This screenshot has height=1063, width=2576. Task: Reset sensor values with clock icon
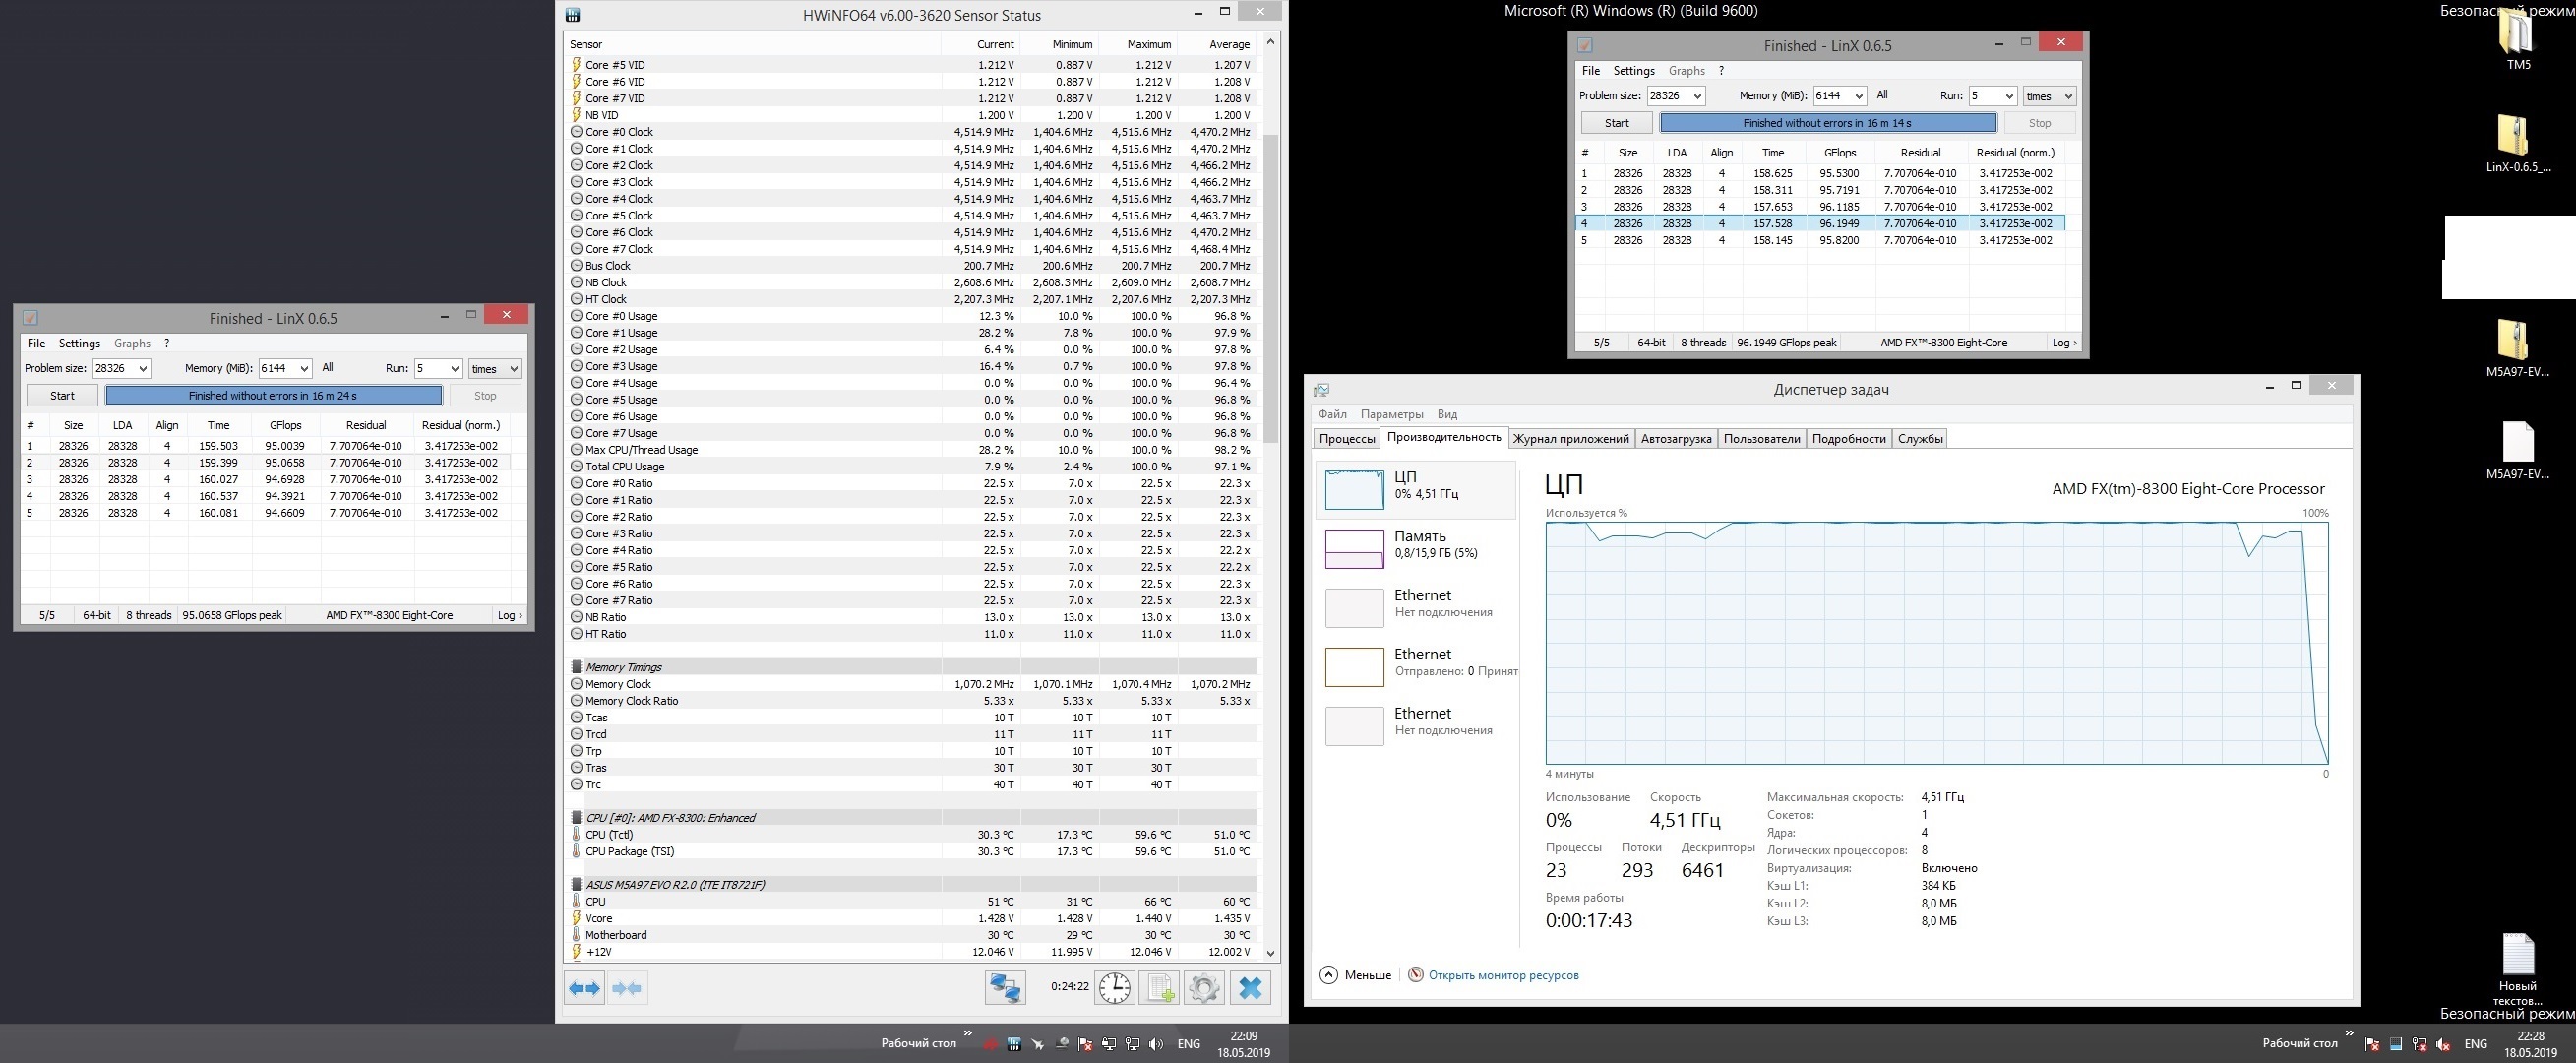click(1114, 988)
